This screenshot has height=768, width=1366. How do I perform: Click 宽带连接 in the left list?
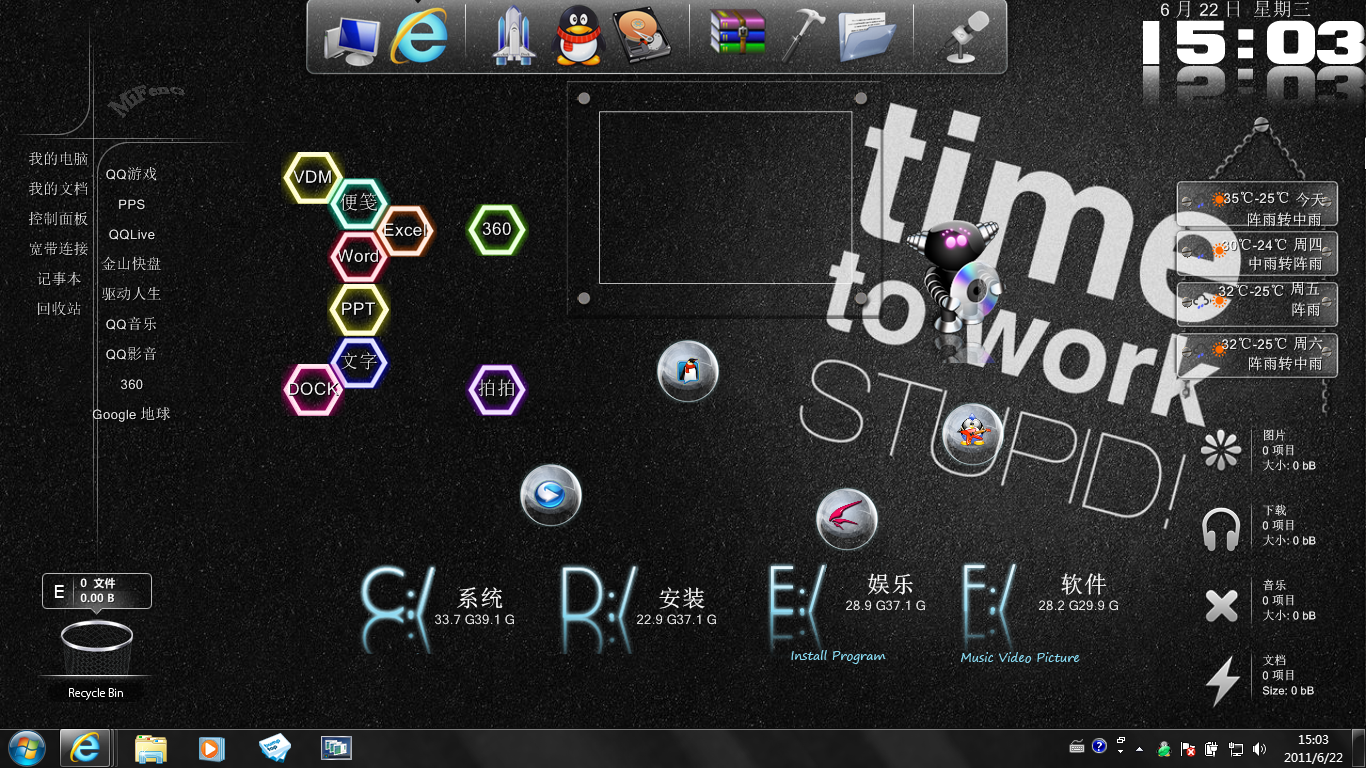58,249
